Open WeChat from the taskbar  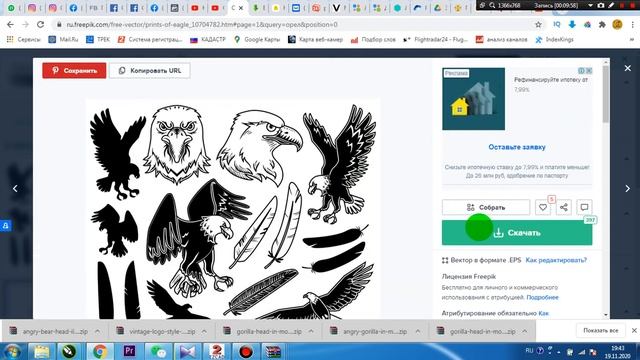(x=158, y=351)
